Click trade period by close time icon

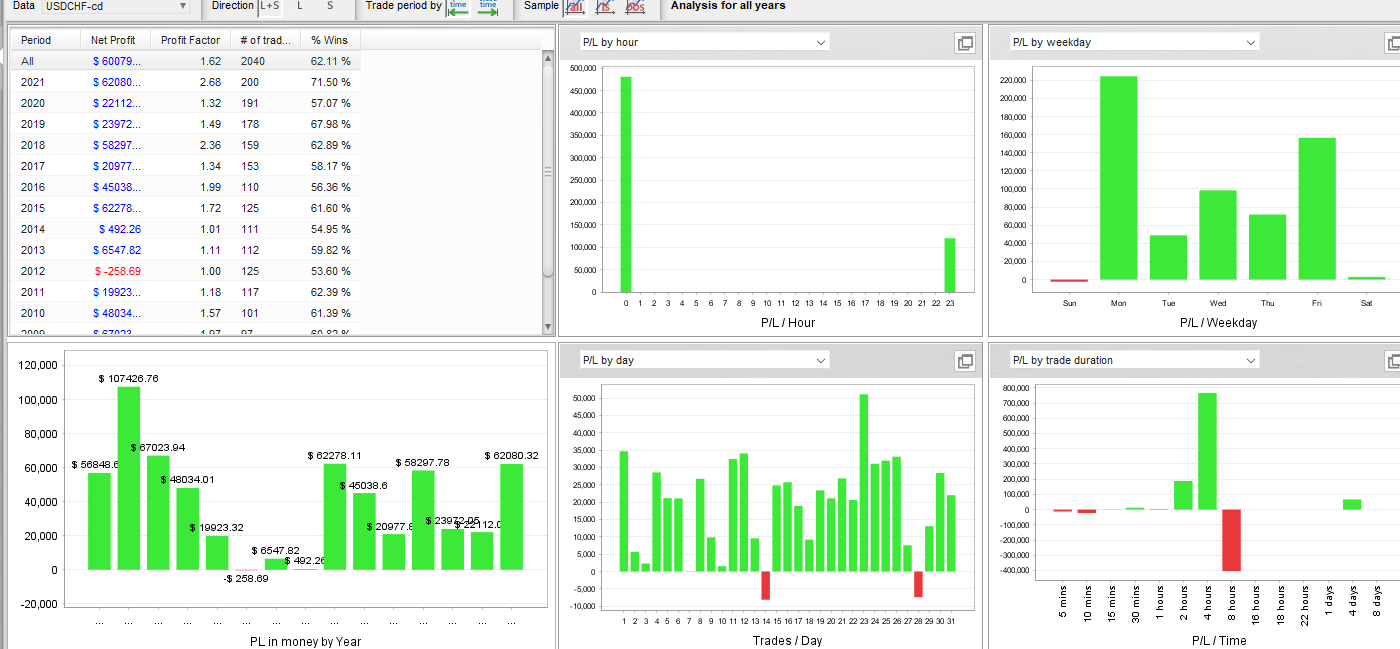pyautogui.click(x=488, y=6)
